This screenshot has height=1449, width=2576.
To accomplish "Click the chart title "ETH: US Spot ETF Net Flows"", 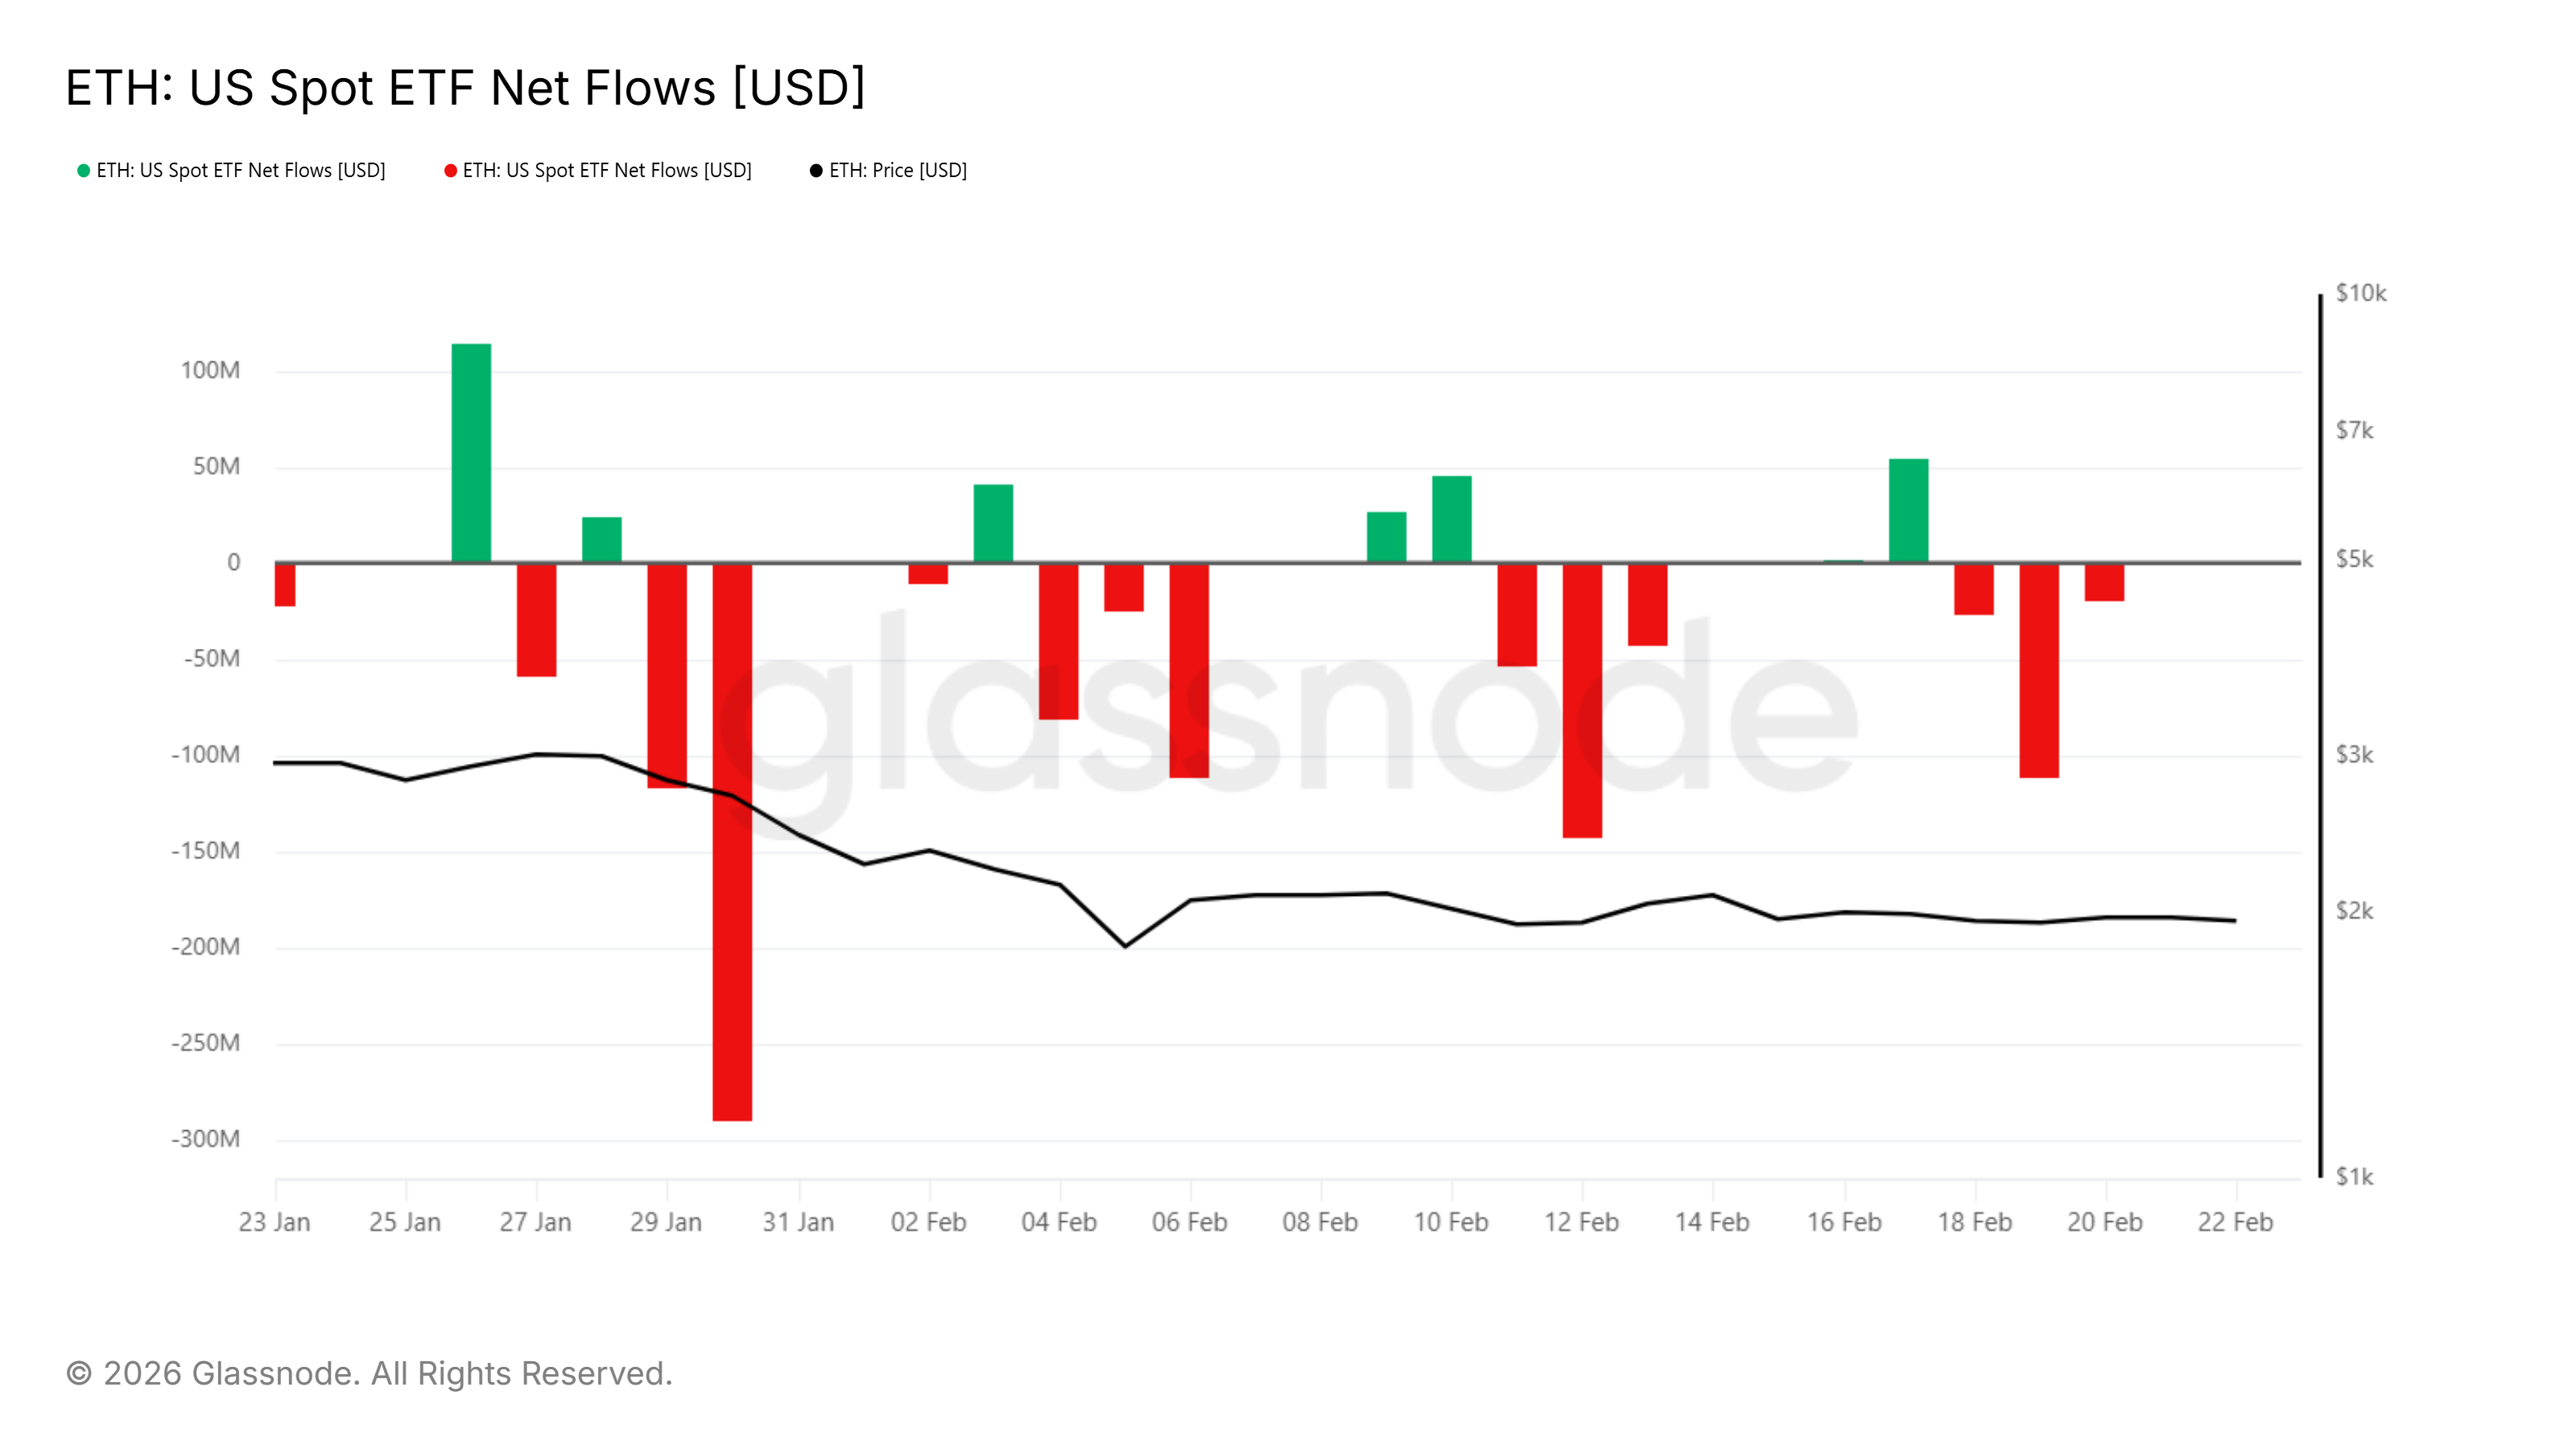I will [465, 88].
